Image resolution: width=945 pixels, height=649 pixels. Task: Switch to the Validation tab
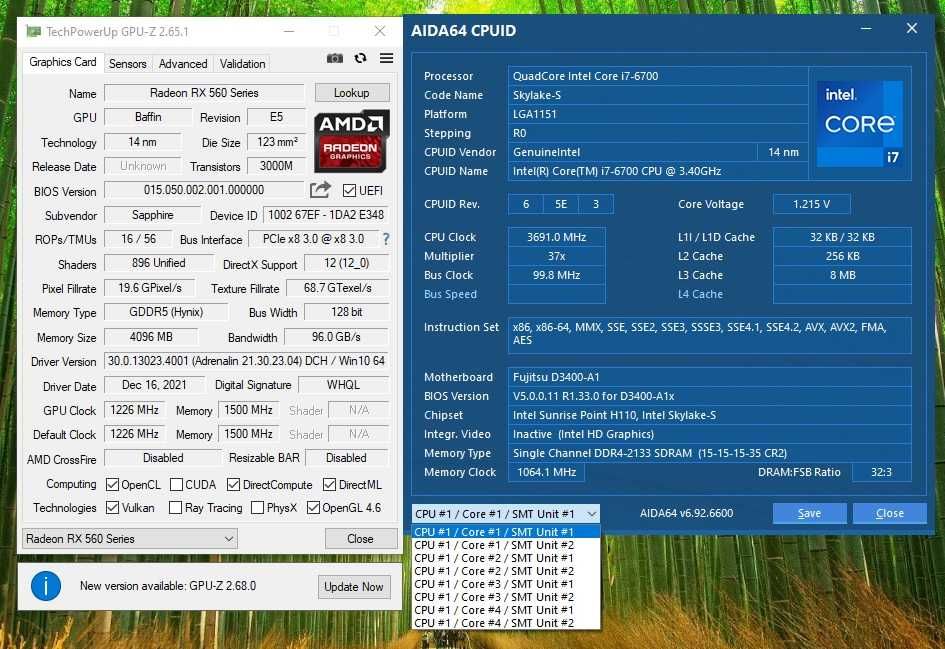(242, 64)
